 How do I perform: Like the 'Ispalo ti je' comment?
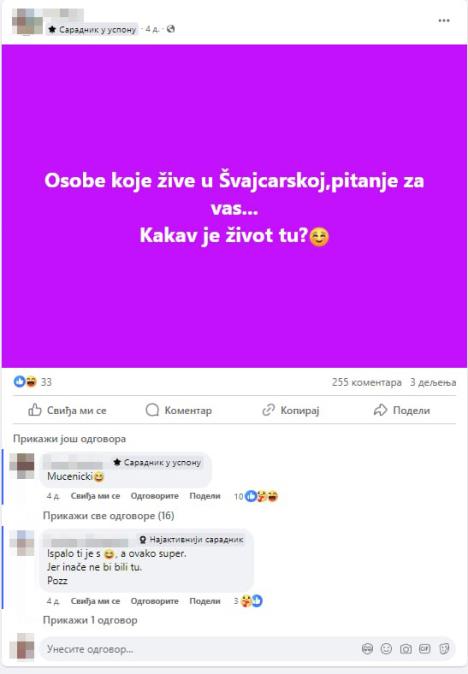(95, 601)
